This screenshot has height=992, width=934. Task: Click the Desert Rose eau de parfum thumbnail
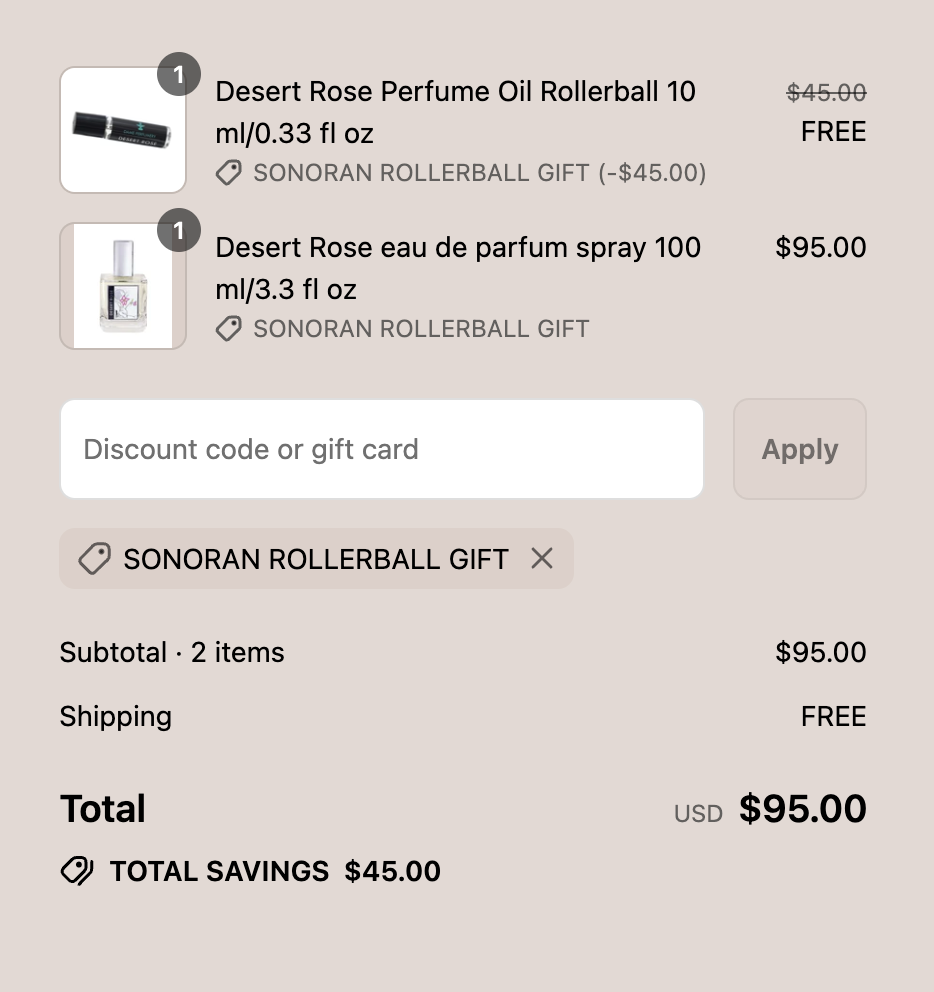pyautogui.click(x=123, y=286)
